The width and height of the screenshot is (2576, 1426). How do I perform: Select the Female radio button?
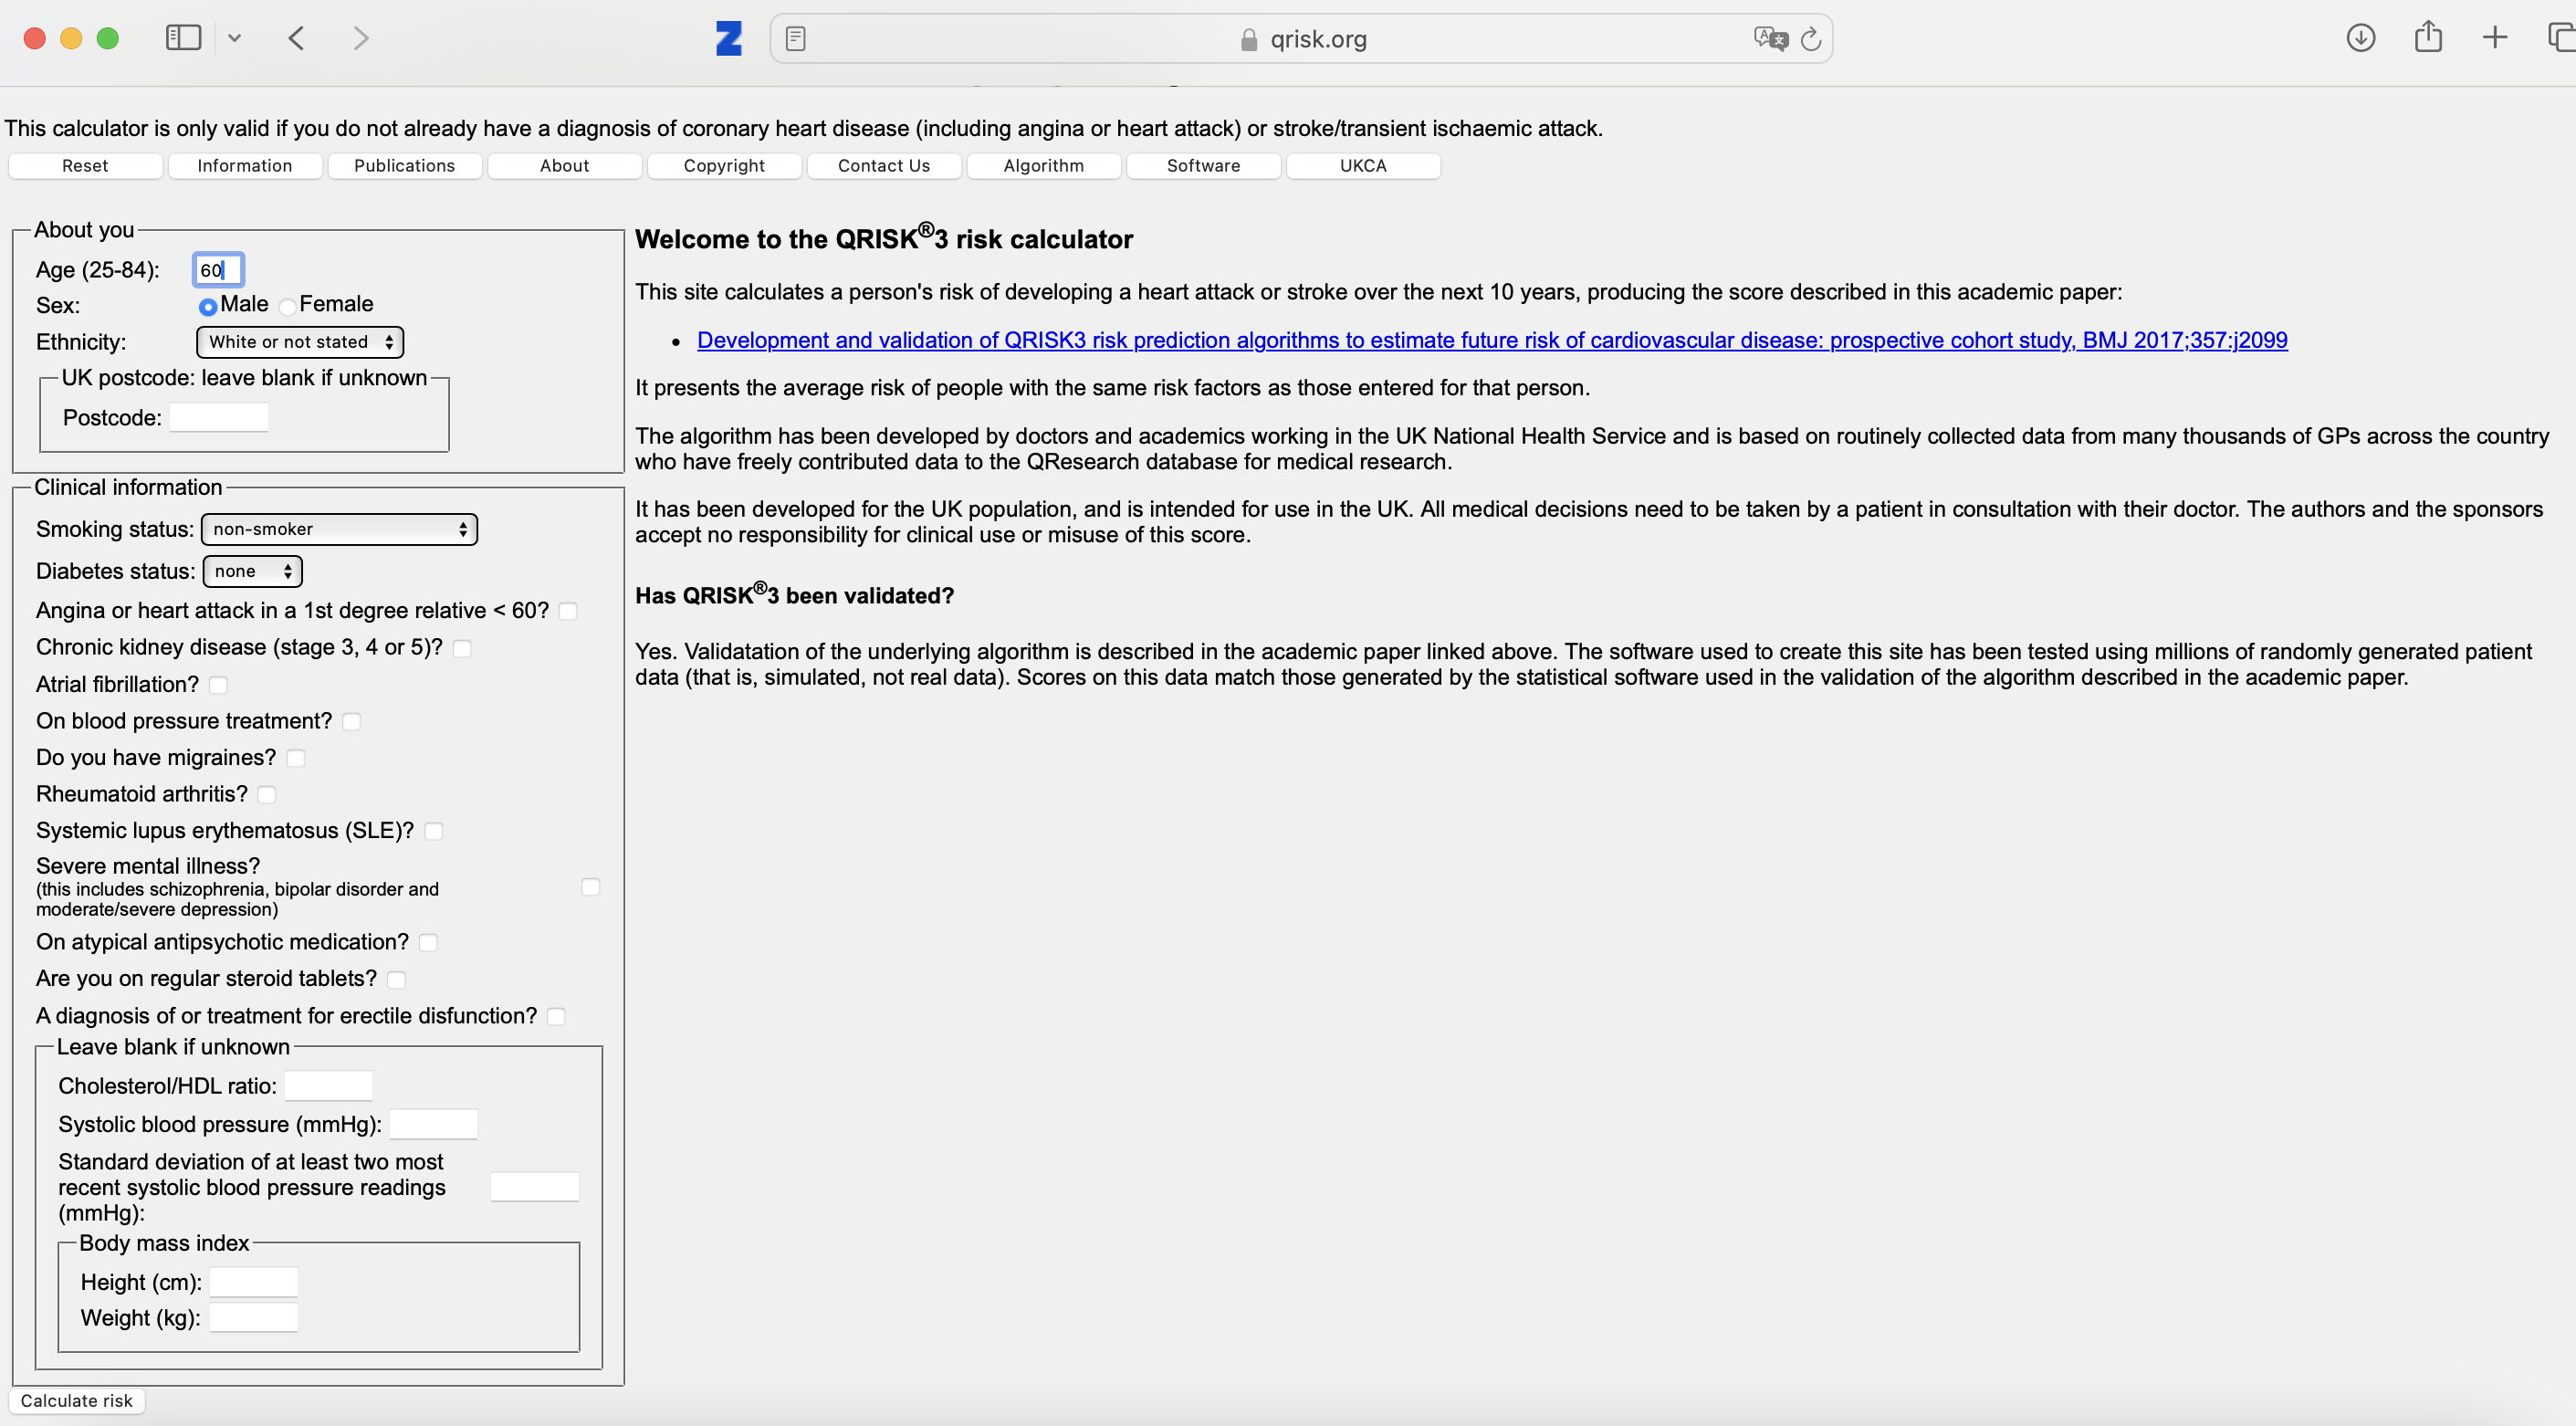coord(288,306)
